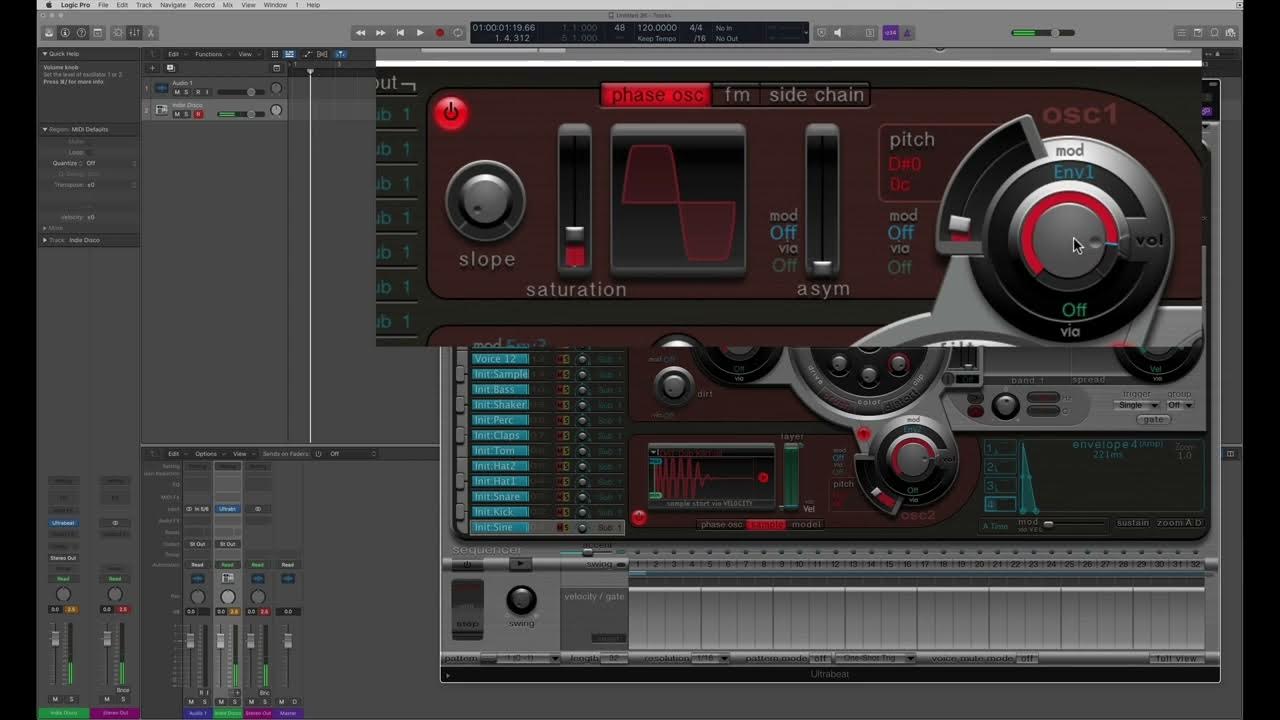The height and width of the screenshot is (720, 1280).
Task: Open the tracks area Edit dropdown
Action: (175, 54)
